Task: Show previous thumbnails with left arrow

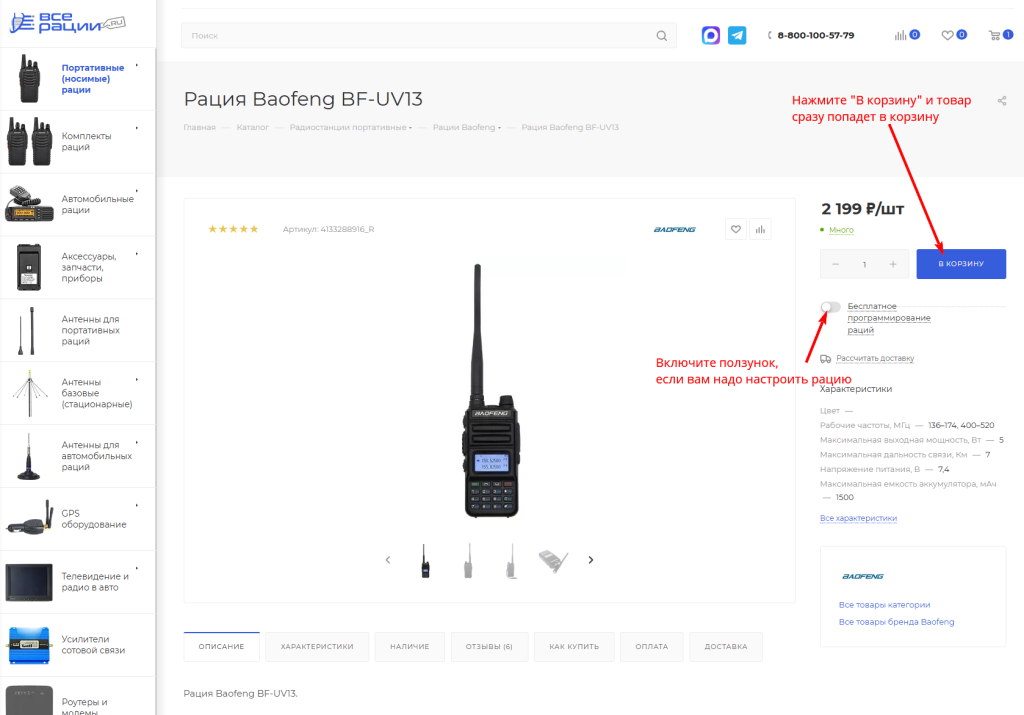Action: coord(388,560)
